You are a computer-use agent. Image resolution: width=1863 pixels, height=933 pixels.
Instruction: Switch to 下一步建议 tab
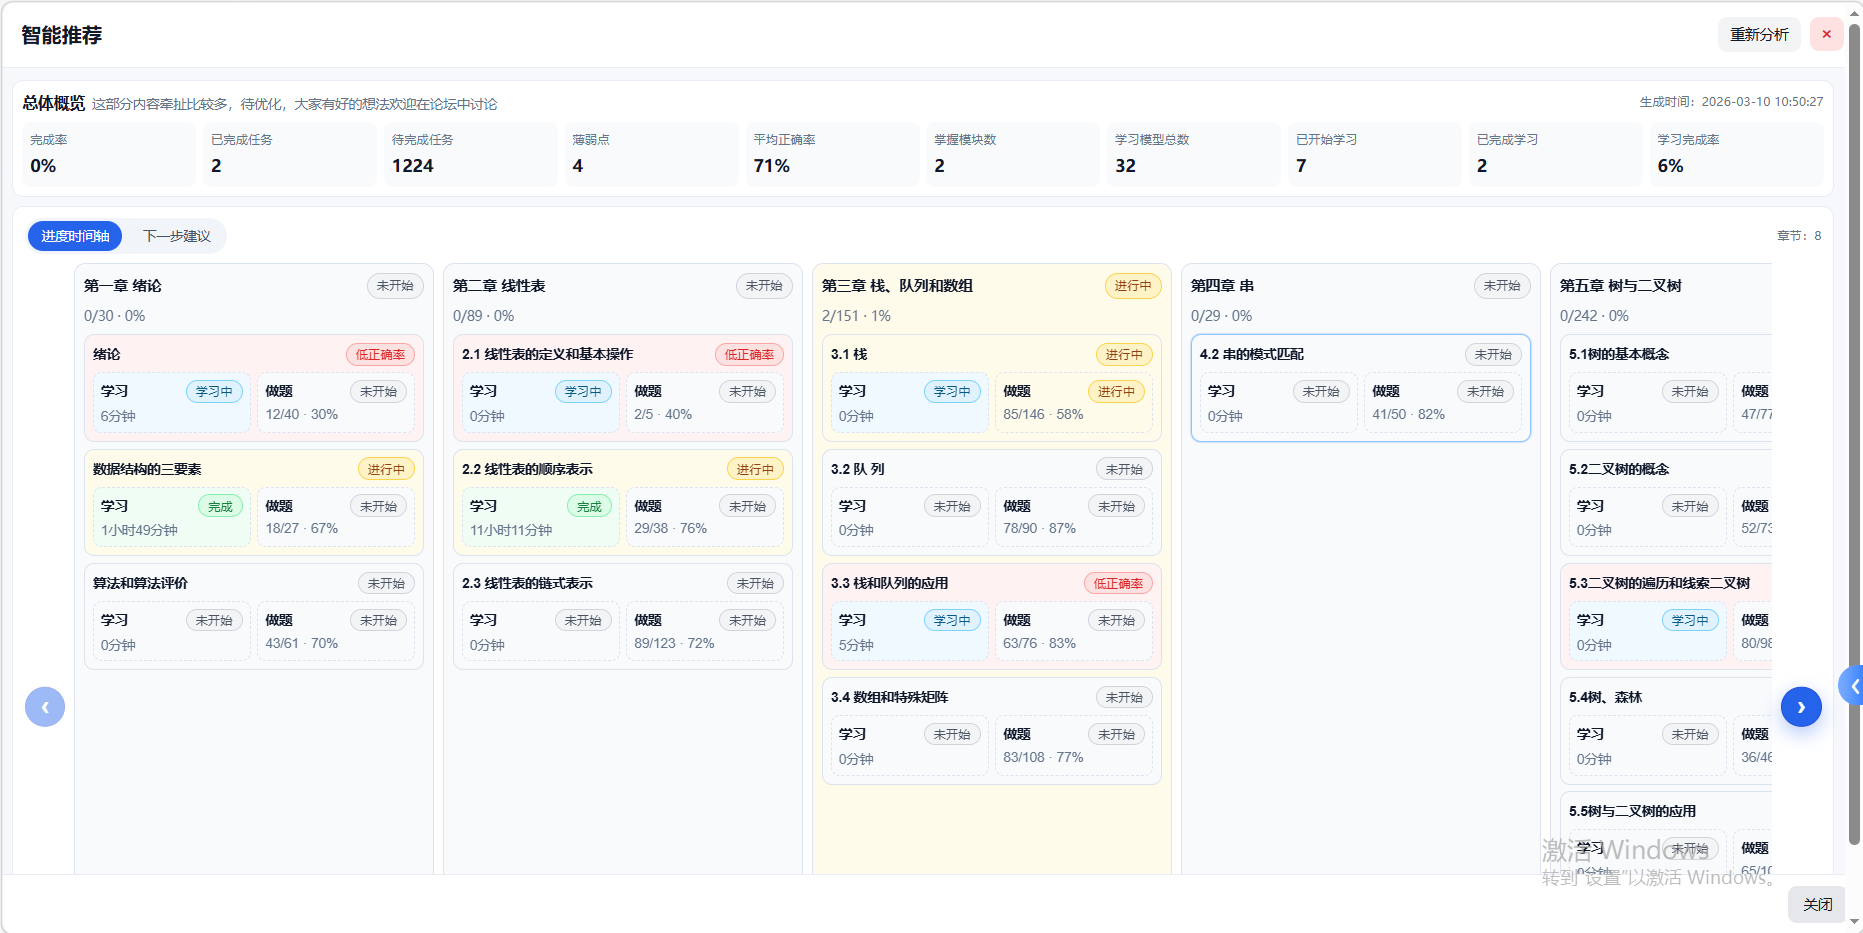[x=176, y=236]
